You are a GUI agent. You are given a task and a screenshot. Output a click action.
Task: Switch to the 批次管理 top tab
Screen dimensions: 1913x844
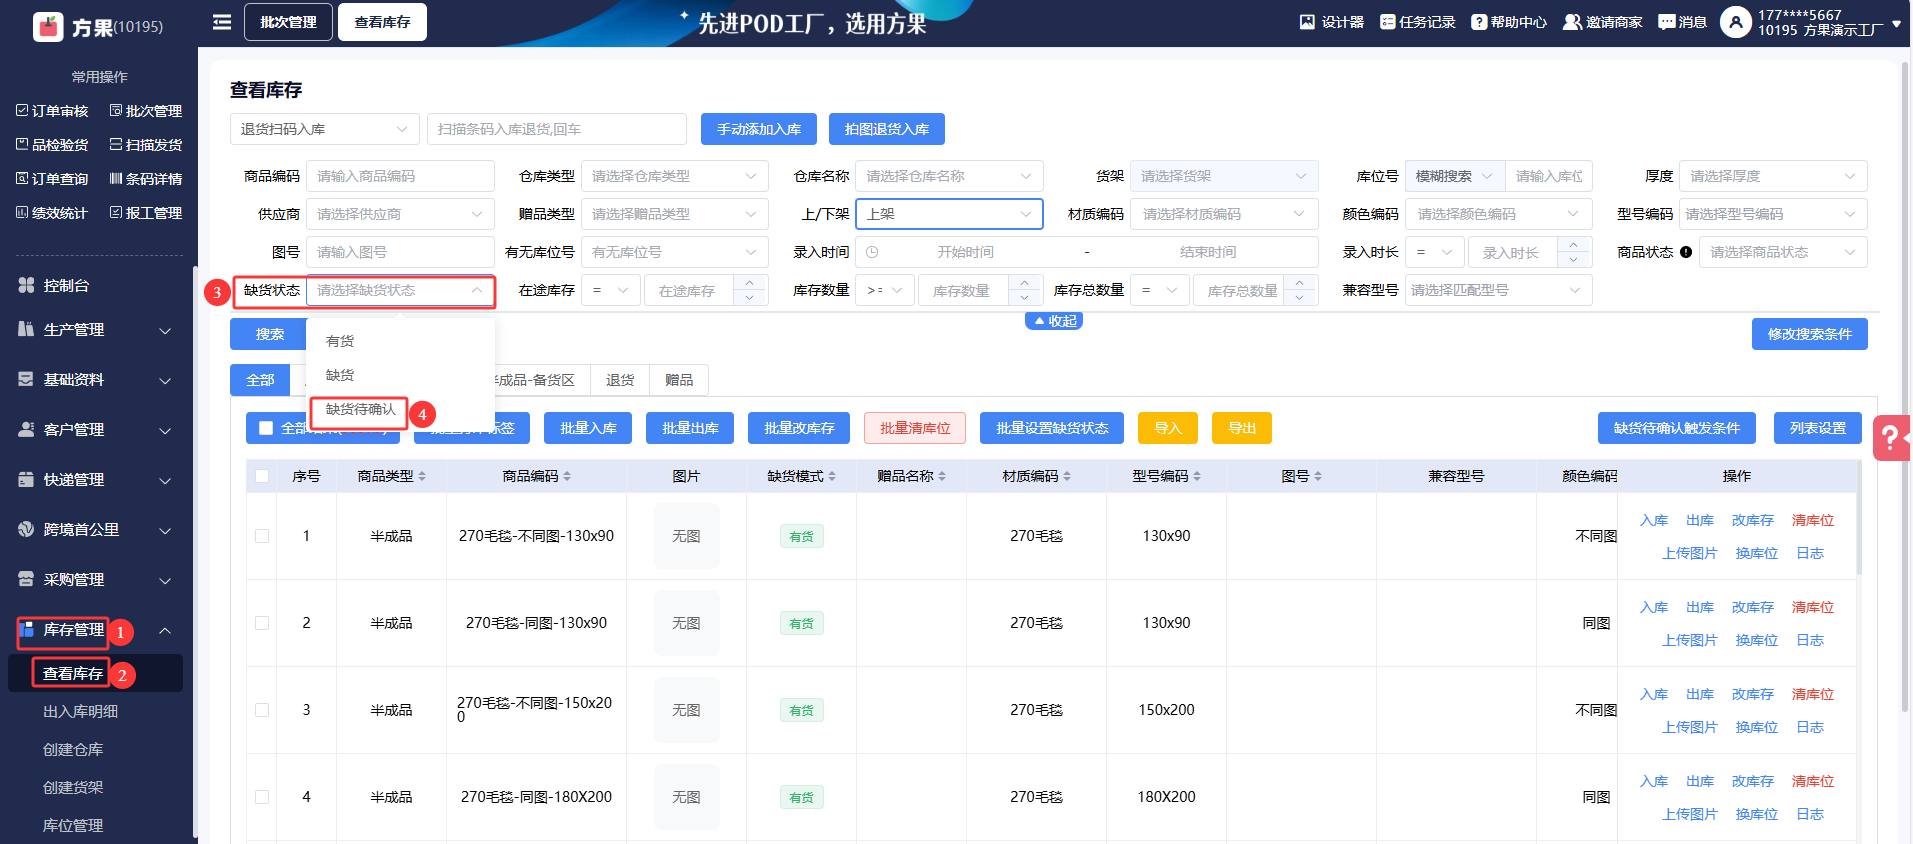(288, 22)
